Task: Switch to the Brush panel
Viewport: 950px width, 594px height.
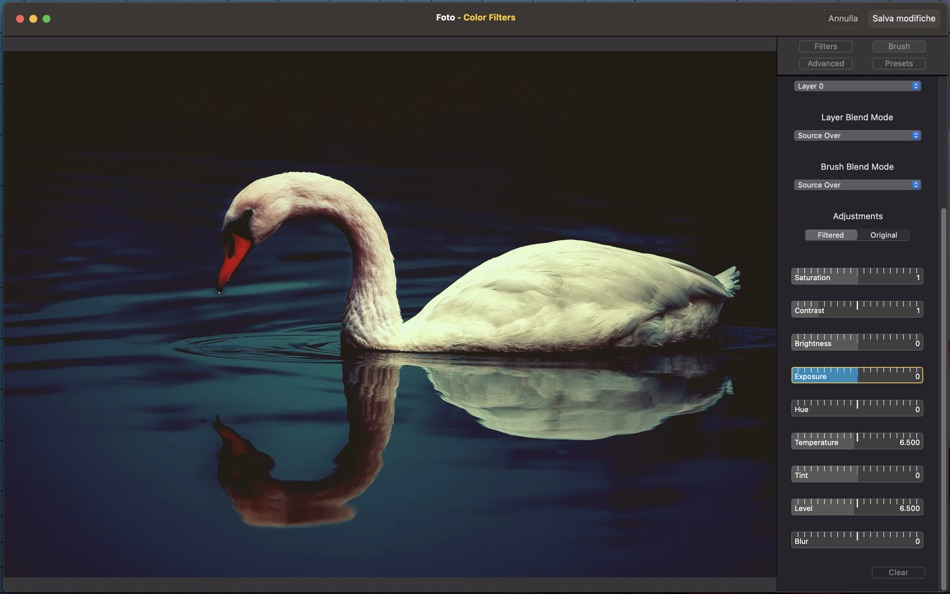Action: [897, 46]
